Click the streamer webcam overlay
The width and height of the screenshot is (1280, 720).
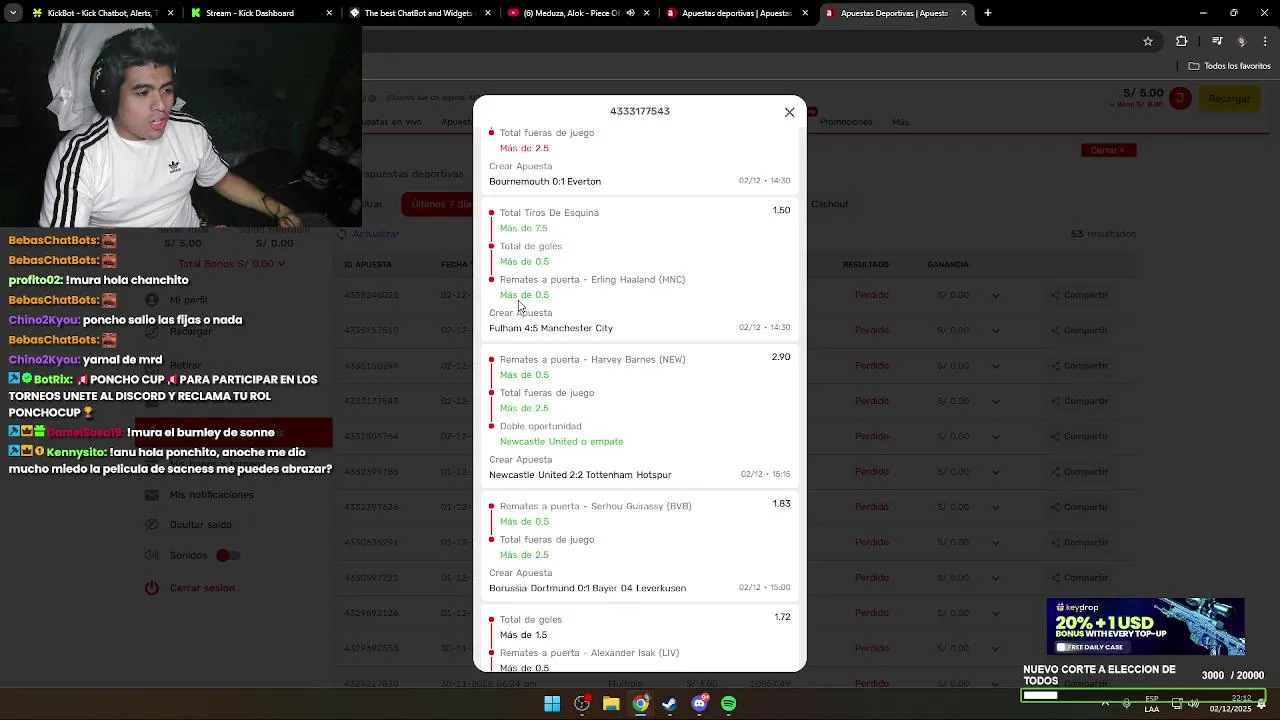[x=180, y=127]
